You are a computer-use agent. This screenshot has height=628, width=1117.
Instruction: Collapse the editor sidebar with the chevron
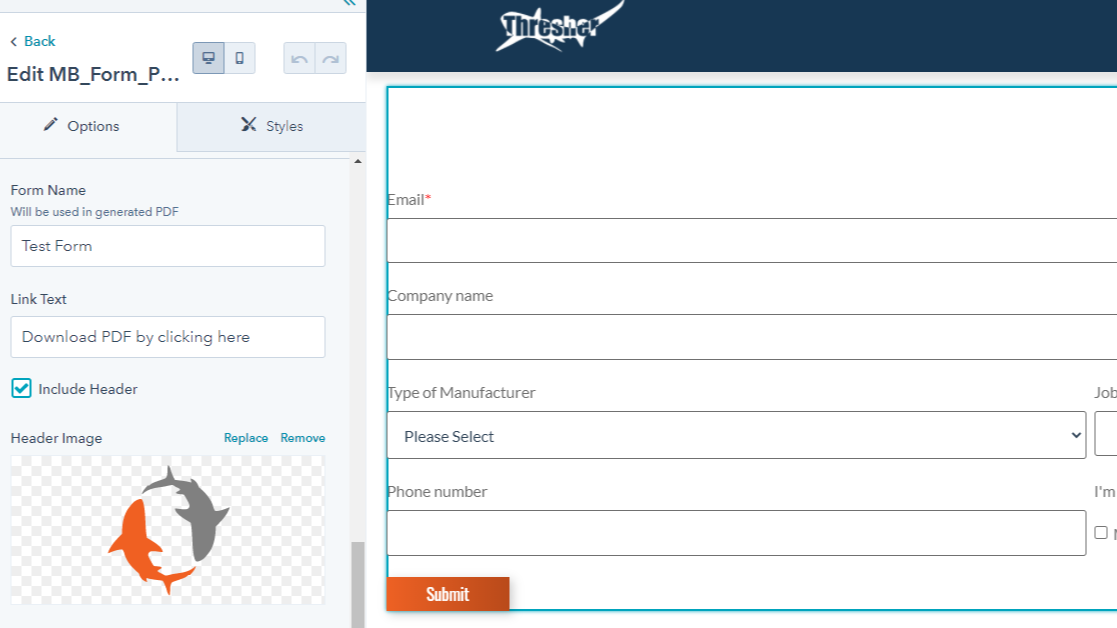tap(348, 4)
